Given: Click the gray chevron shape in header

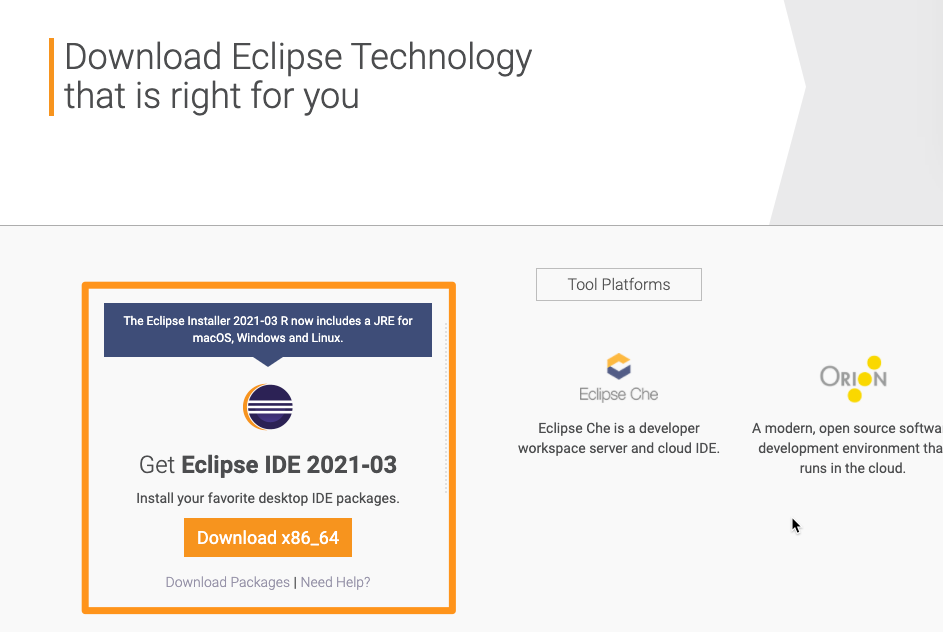Looking at the screenshot, I should tap(856, 112).
